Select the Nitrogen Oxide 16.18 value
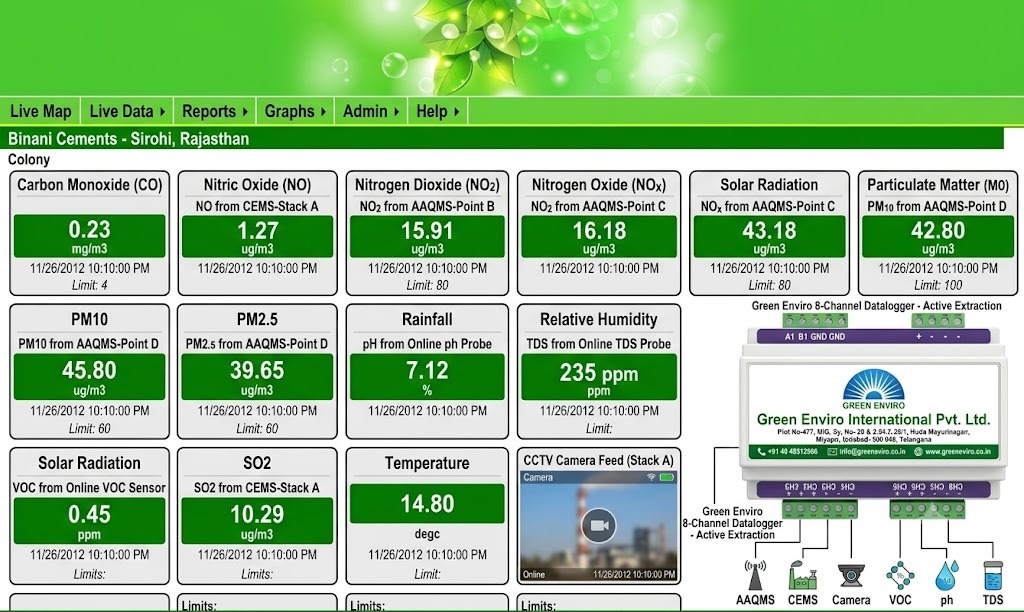 click(x=599, y=236)
